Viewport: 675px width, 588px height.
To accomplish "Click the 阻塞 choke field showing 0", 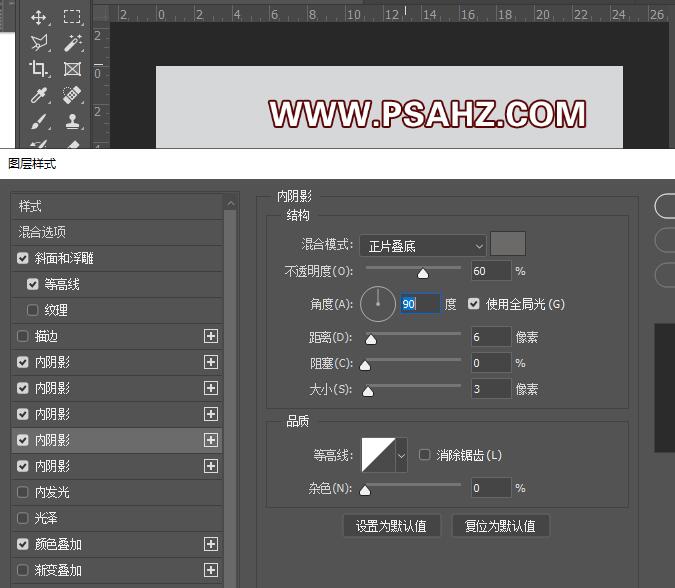I will (x=491, y=363).
